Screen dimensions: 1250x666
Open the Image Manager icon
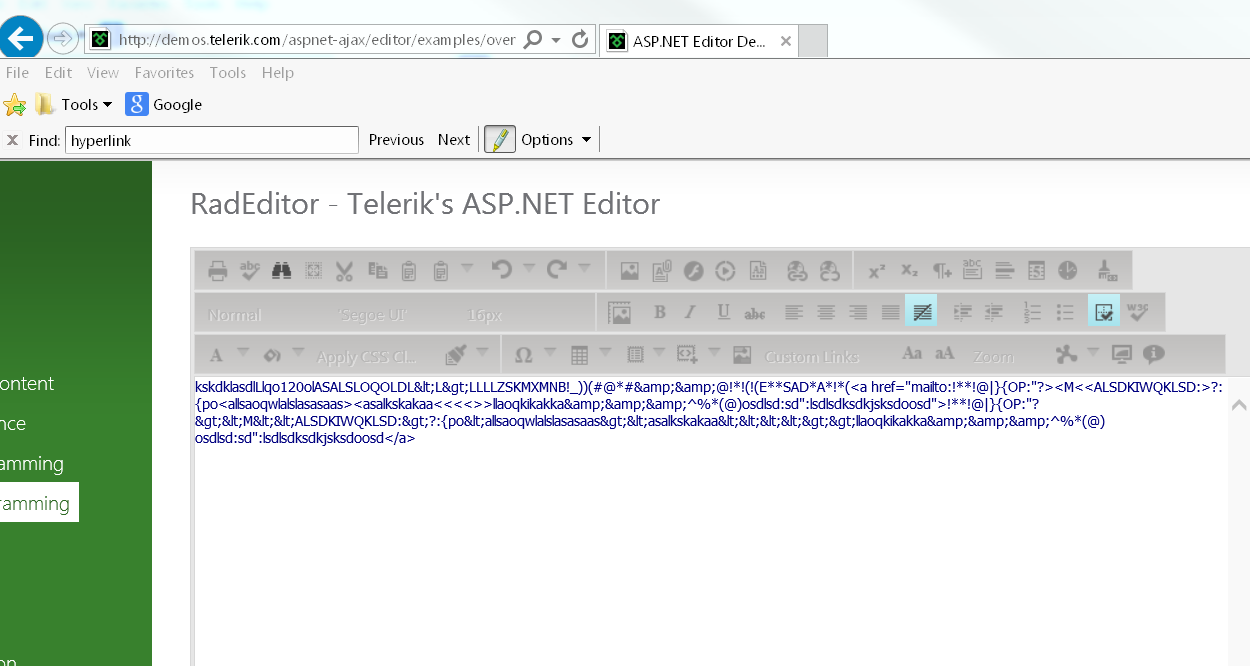click(629, 270)
